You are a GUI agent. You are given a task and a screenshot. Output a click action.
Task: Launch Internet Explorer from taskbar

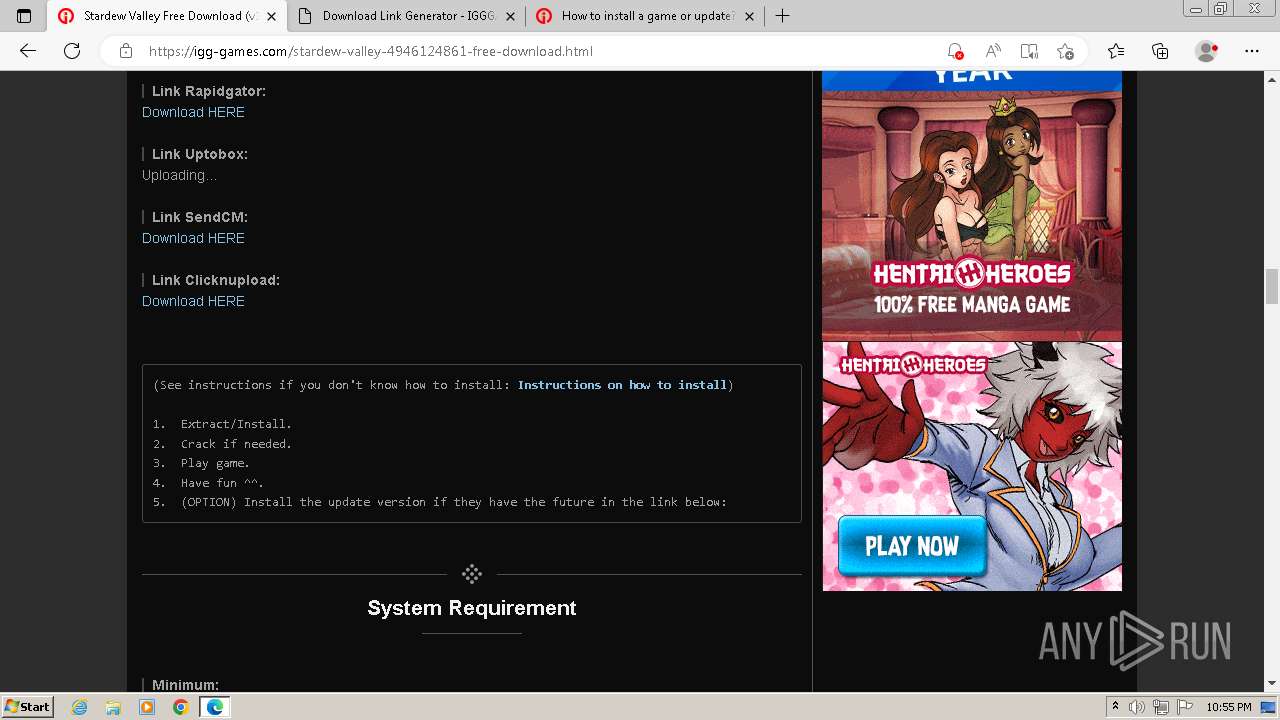[x=80, y=707]
